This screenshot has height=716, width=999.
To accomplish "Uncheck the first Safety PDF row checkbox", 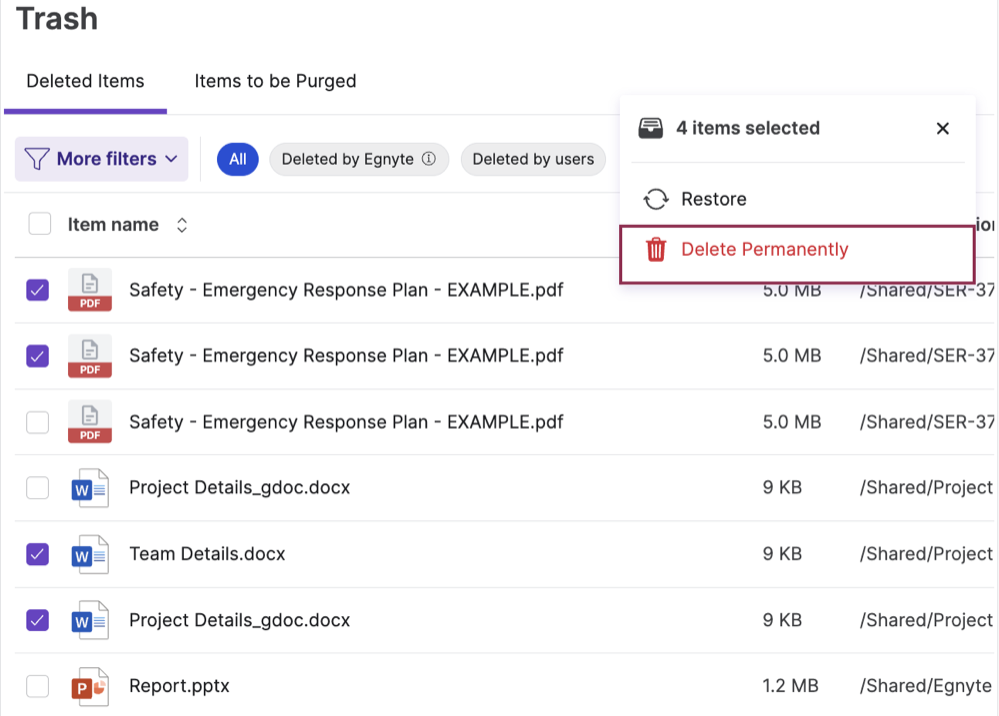I will click(37, 290).
